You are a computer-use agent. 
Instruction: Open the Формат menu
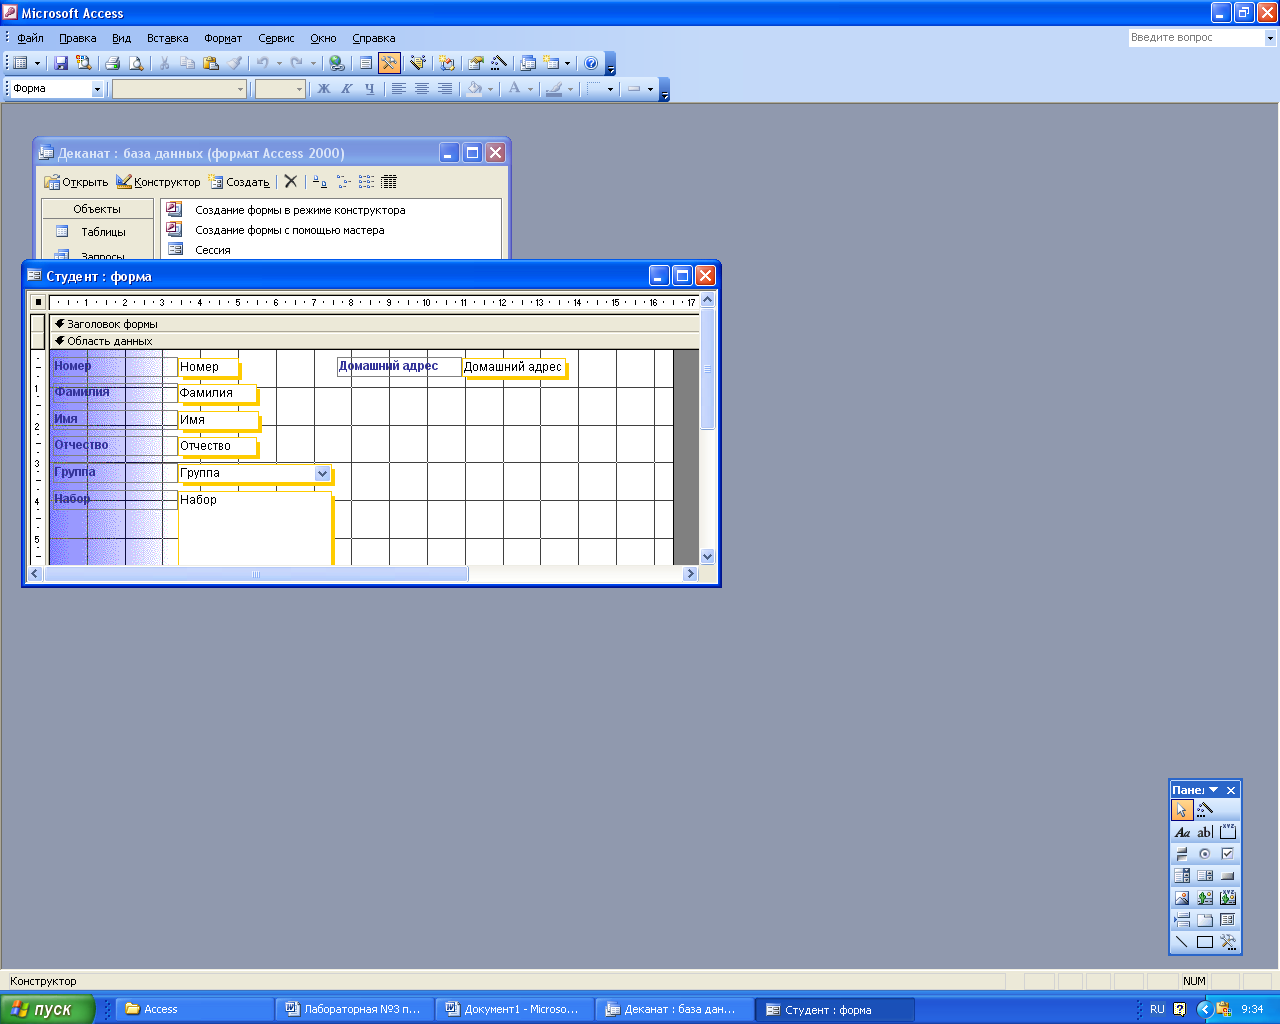(223, 38)
